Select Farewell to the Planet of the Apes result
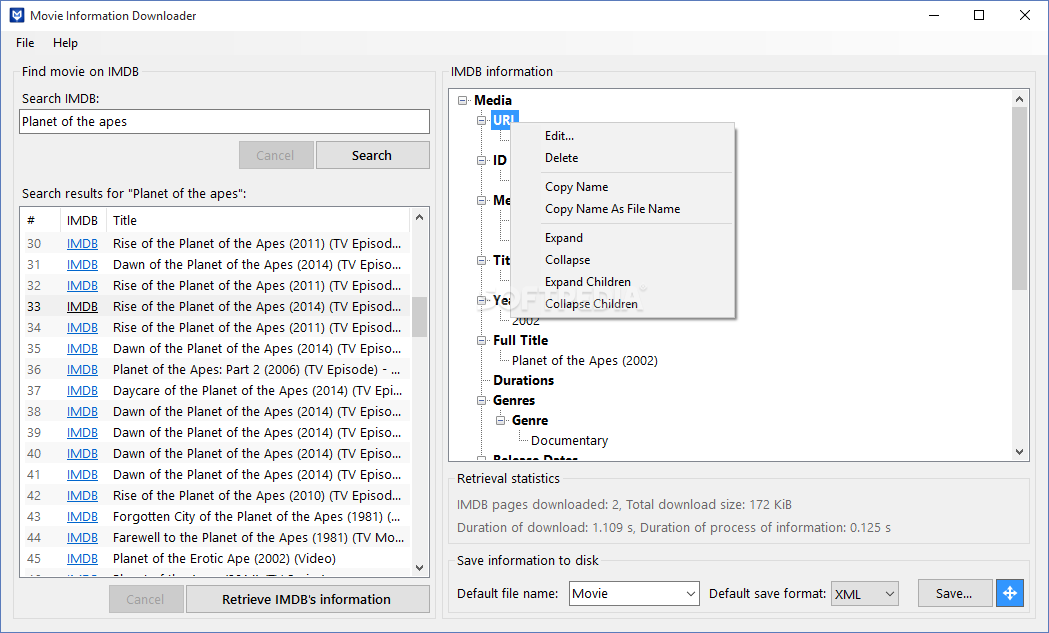The image size is (1049, 633). pyautogui.click(x=258, y=538)
